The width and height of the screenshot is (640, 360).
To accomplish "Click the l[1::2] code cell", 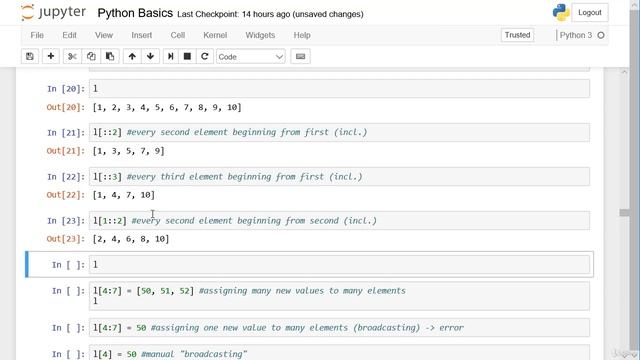I will point(339,220).
